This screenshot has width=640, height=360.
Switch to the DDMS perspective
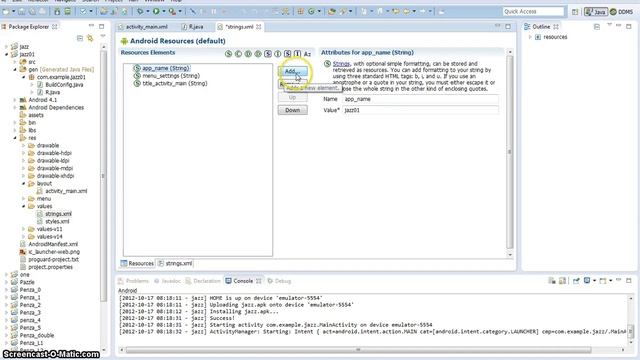622,12
